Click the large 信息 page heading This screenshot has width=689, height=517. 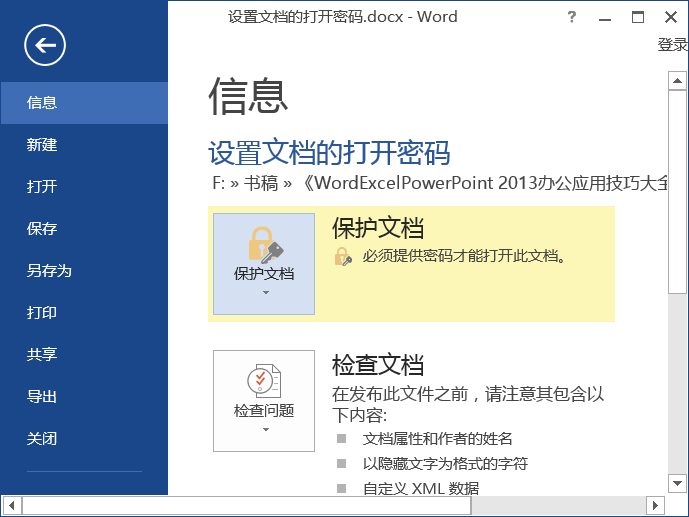tap(248, 96)
